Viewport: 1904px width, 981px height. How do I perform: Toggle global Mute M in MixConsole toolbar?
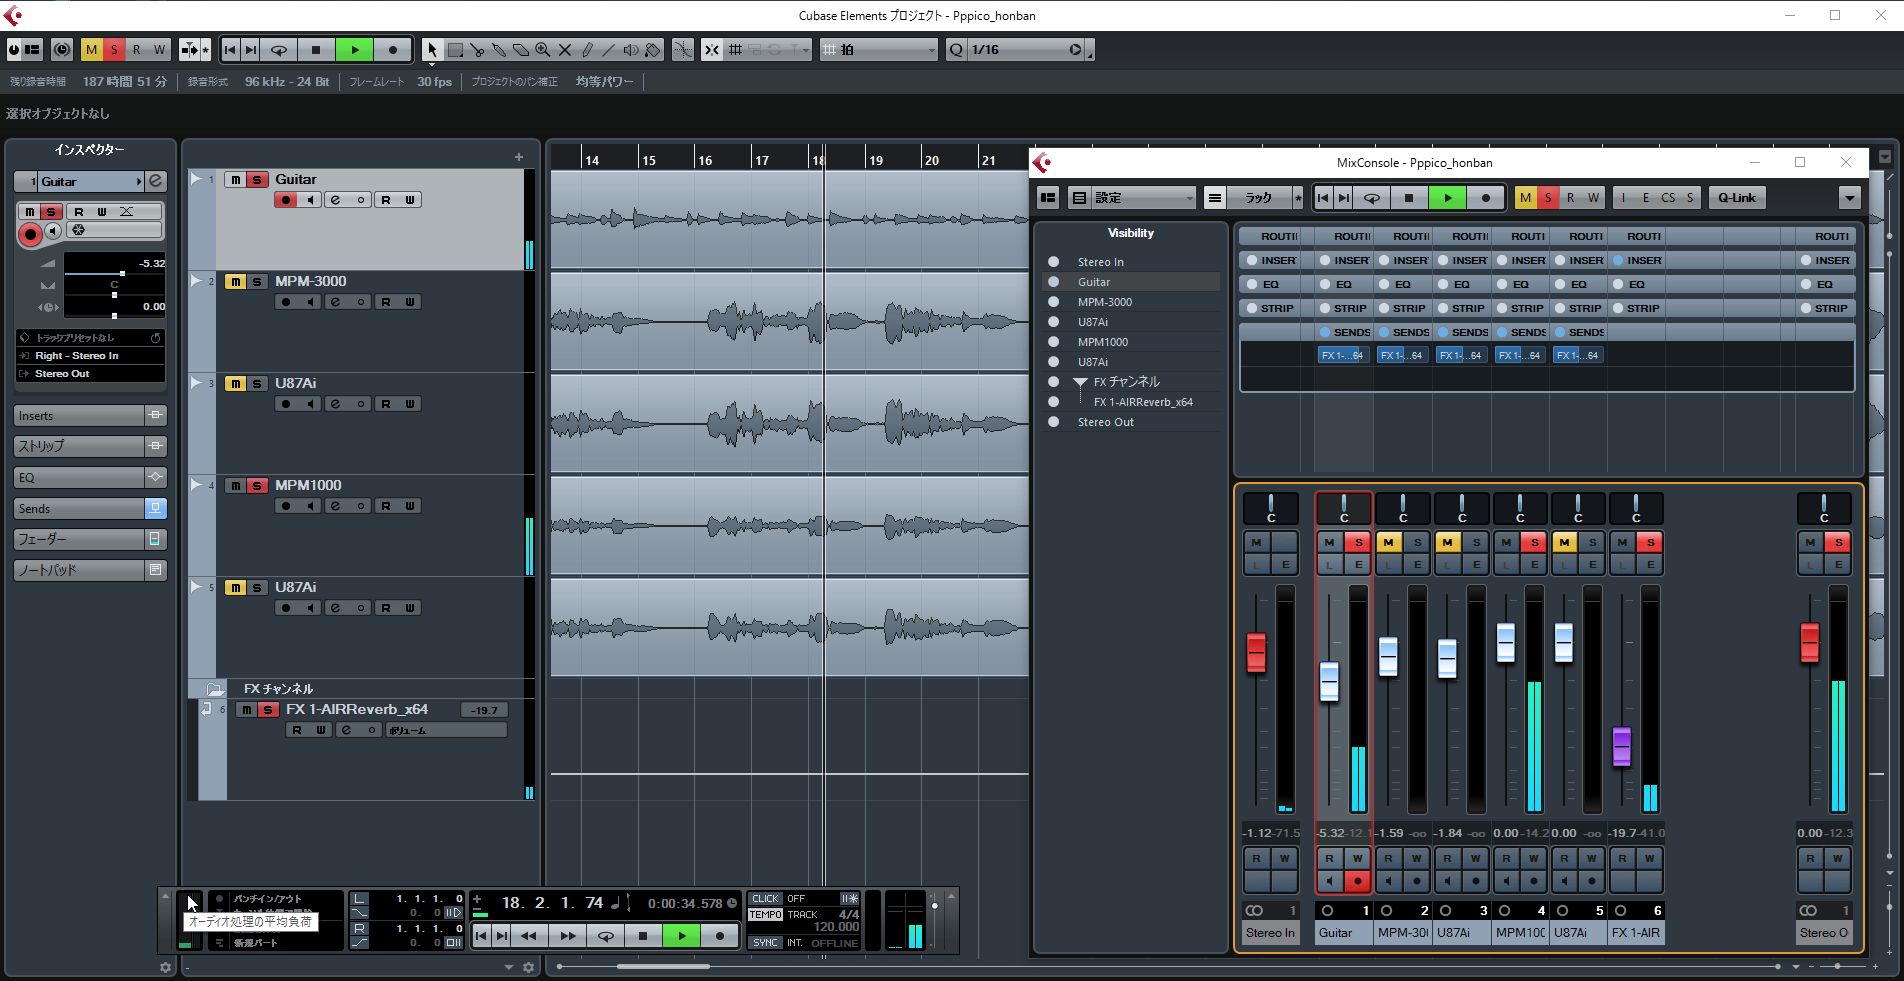point(1525,198)
